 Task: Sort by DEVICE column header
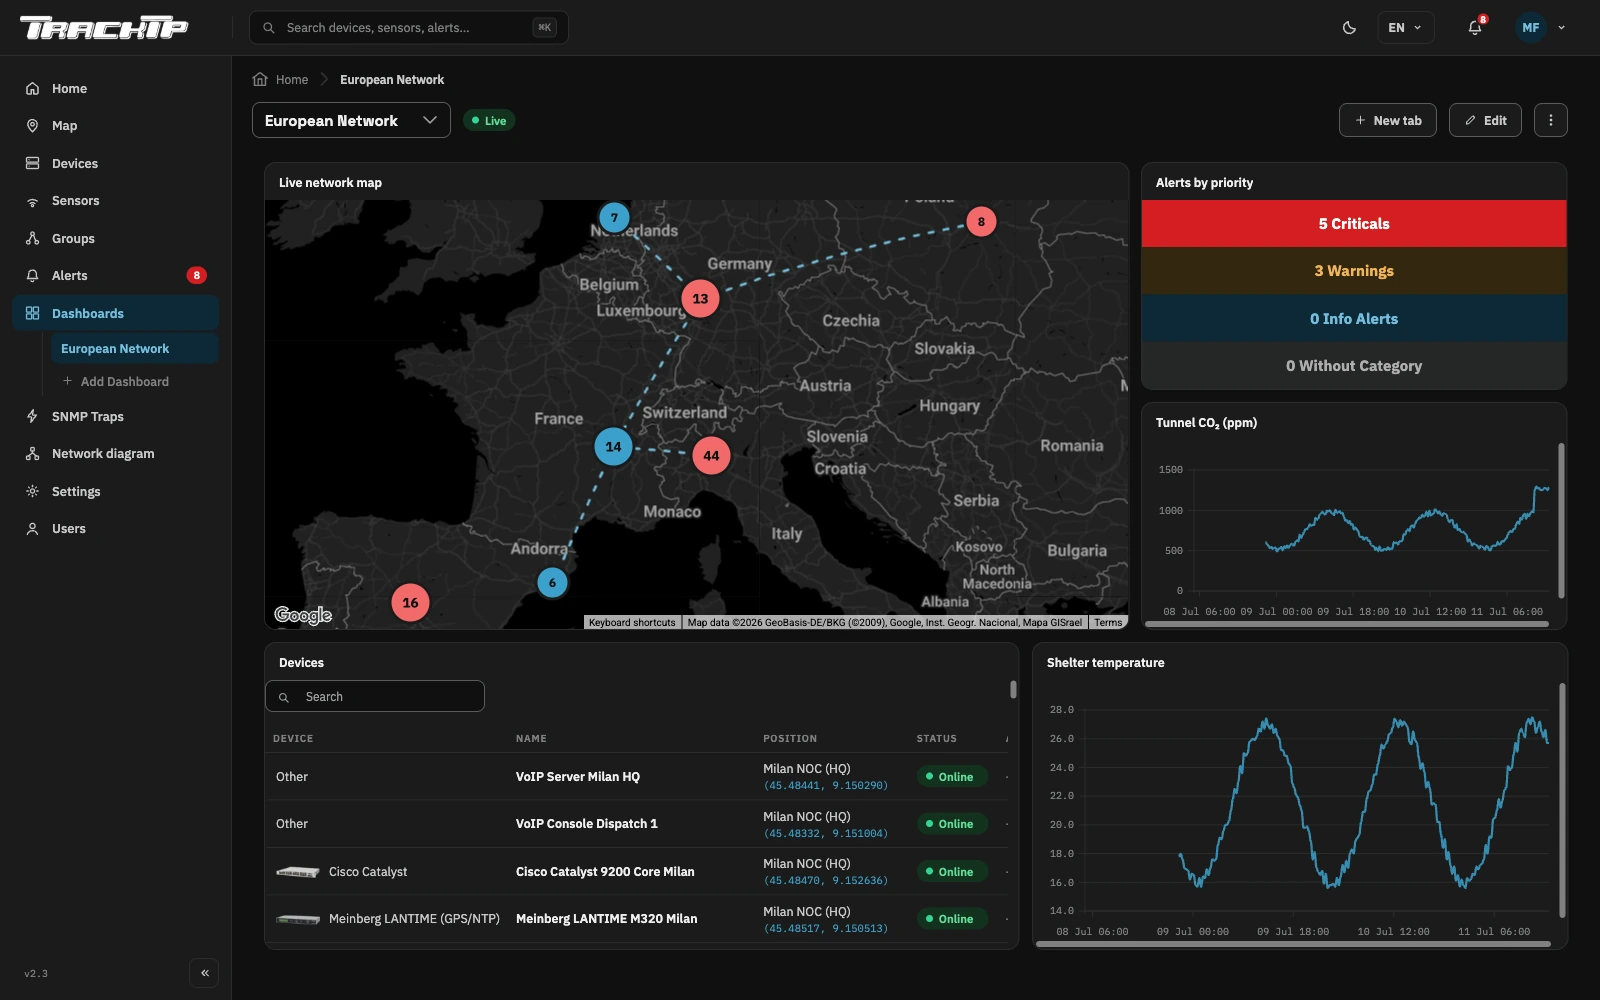click(x=293, y=738)
